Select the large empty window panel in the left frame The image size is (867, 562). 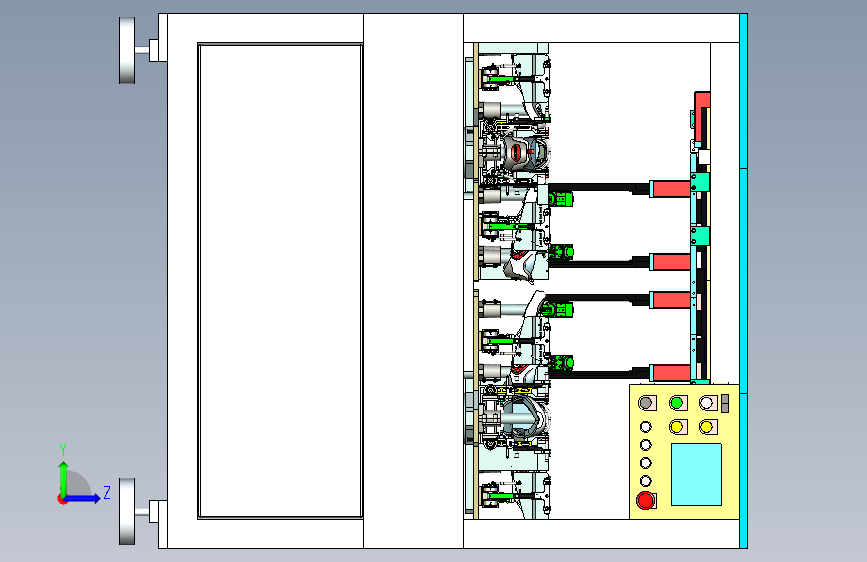[280, 281]
